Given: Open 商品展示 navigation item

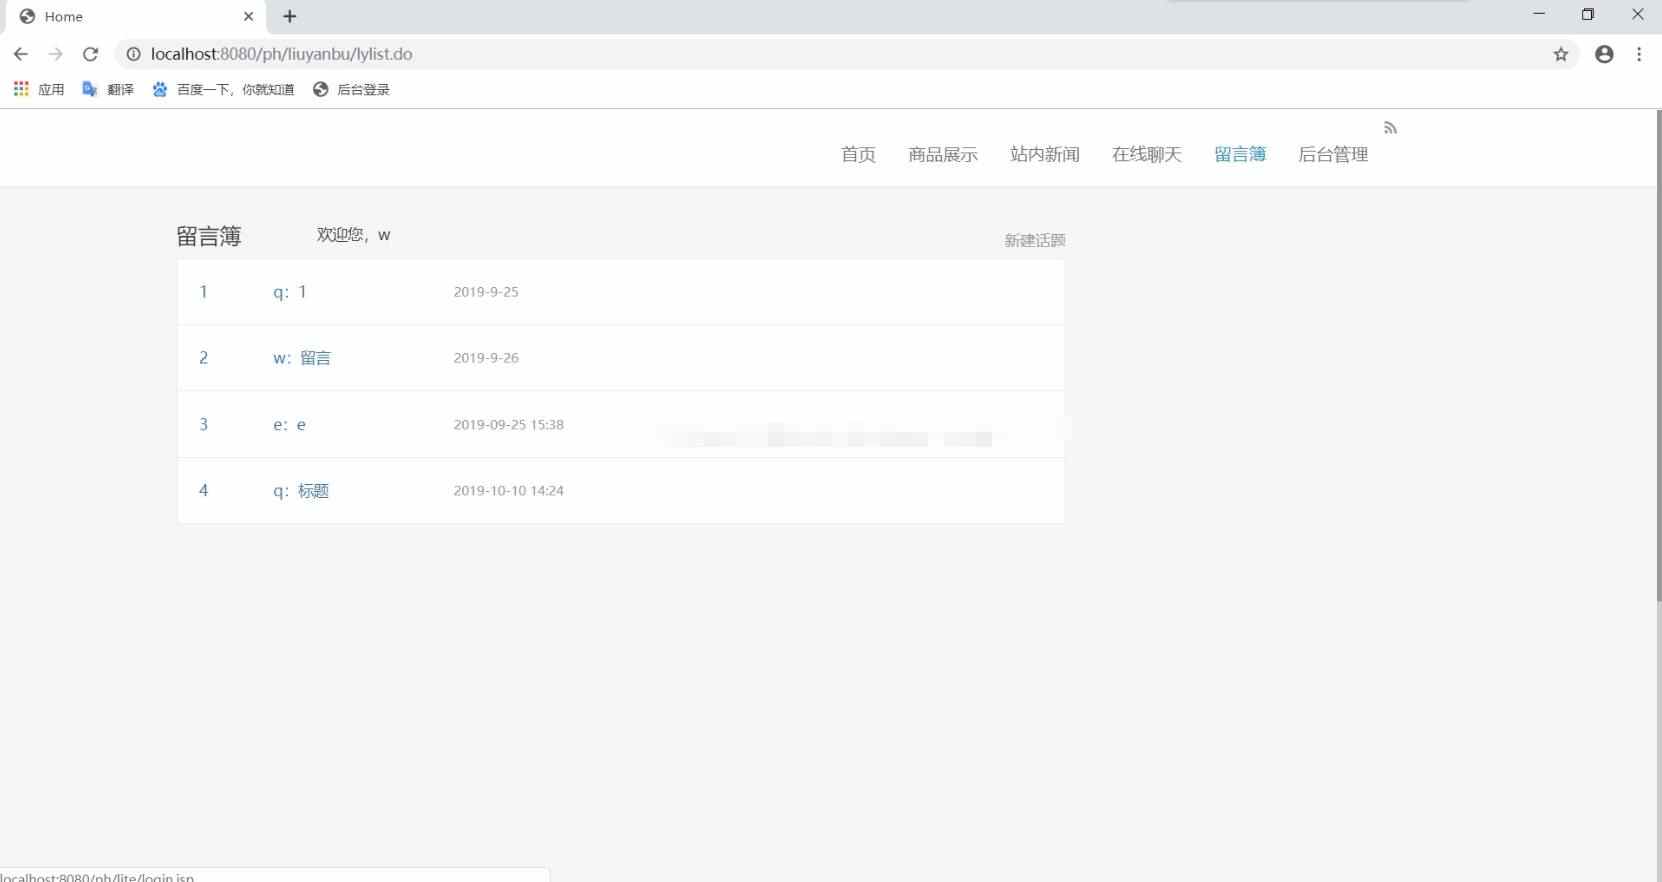Looking at the screenshot, I should coord(943,154).
